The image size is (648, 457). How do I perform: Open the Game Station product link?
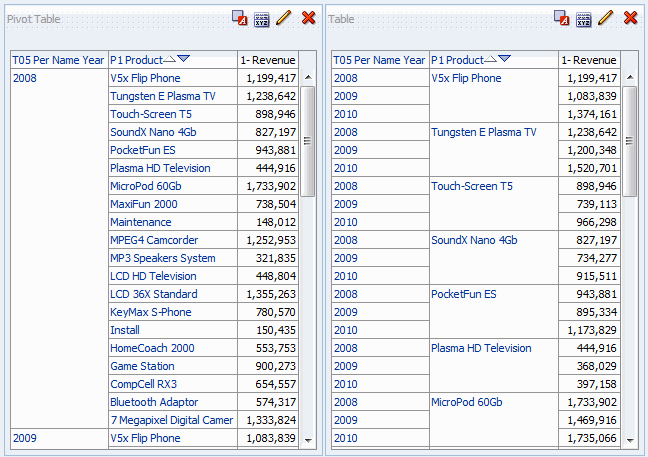click(x=141, y=366)
